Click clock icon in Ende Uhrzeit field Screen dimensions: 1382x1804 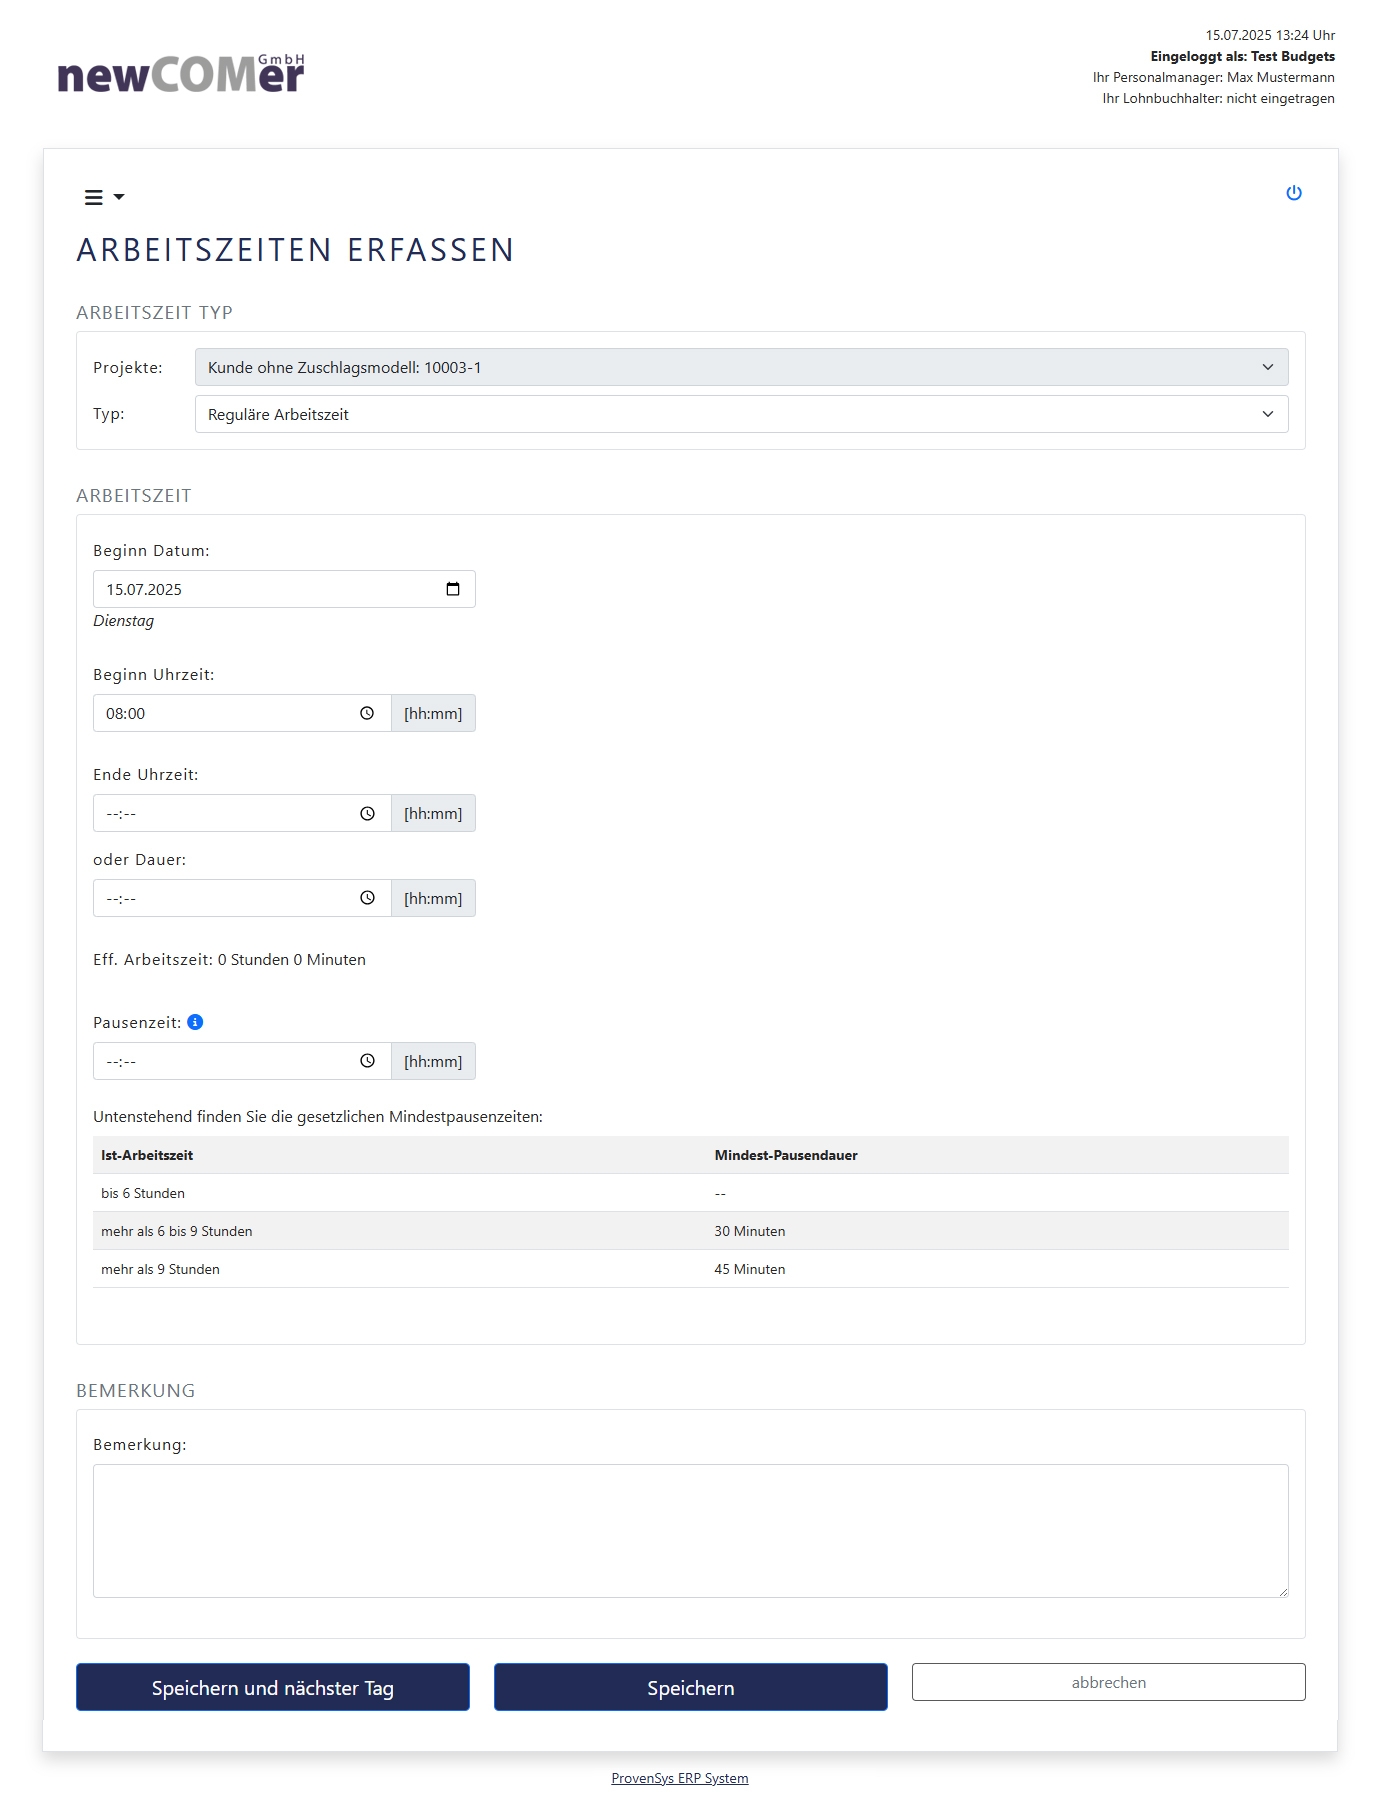367,814
